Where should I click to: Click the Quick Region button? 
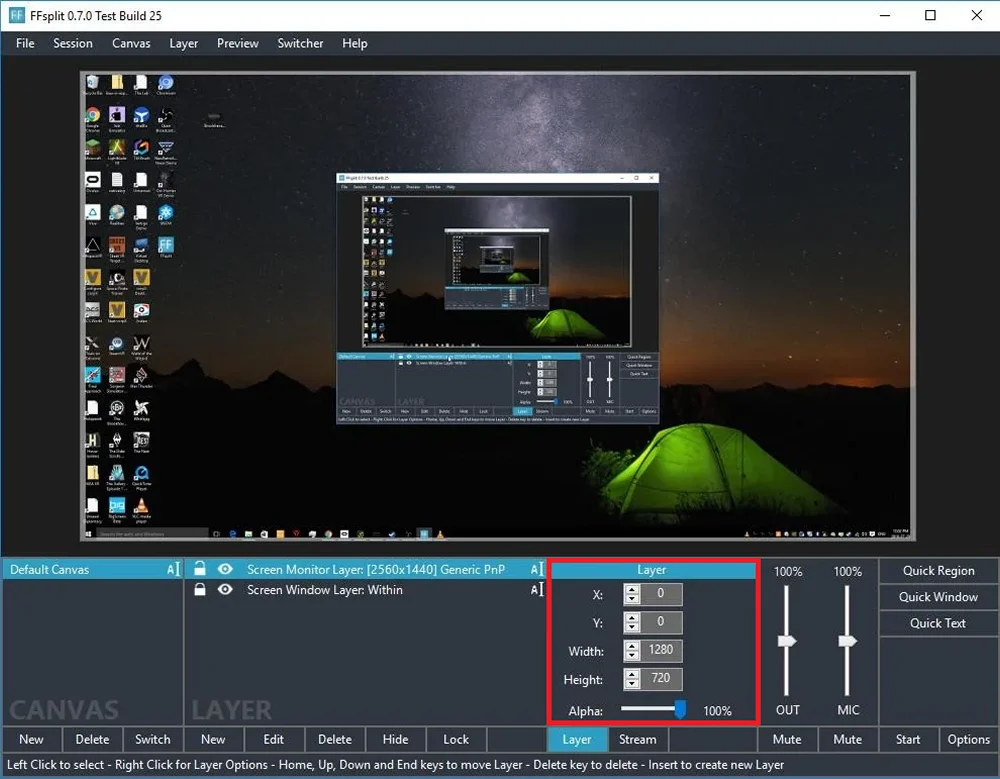938,571
